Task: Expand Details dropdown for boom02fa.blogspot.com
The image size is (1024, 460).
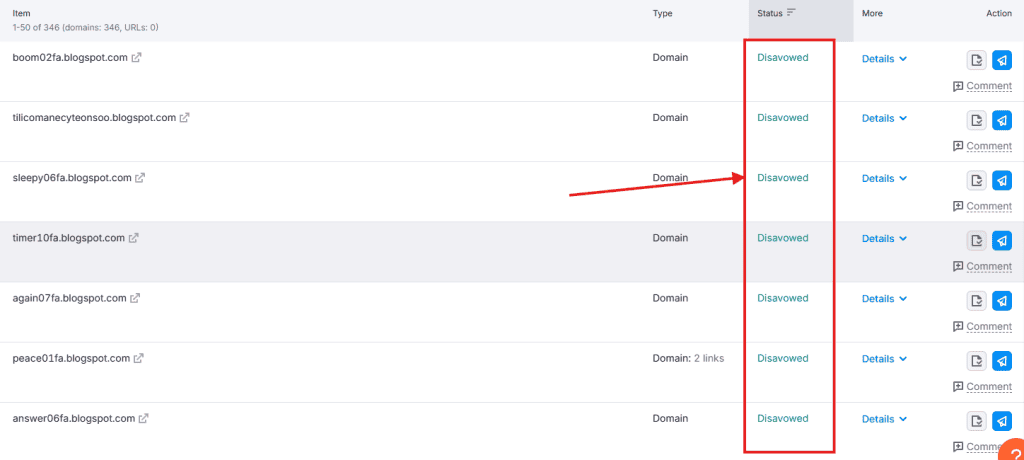Action: pyautogui.click(x=884, y=59)
